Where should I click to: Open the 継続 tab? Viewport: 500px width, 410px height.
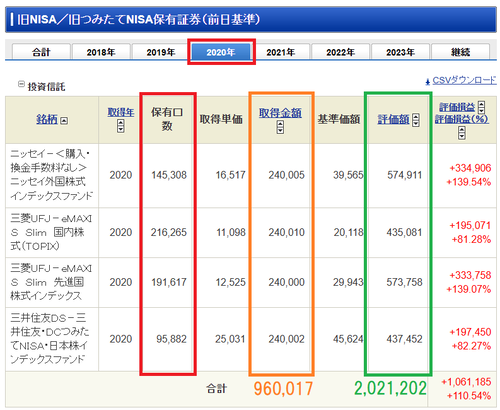(x=460, y=52)
